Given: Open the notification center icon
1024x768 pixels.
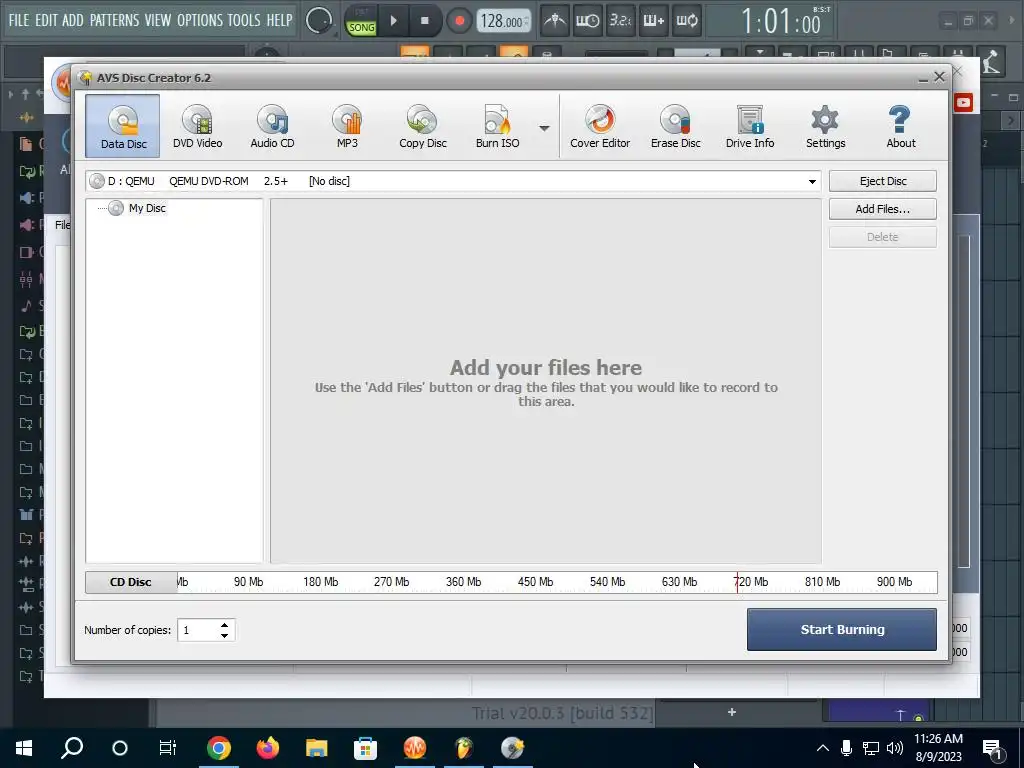Looking at the screenshot, I should click(993, 748).
